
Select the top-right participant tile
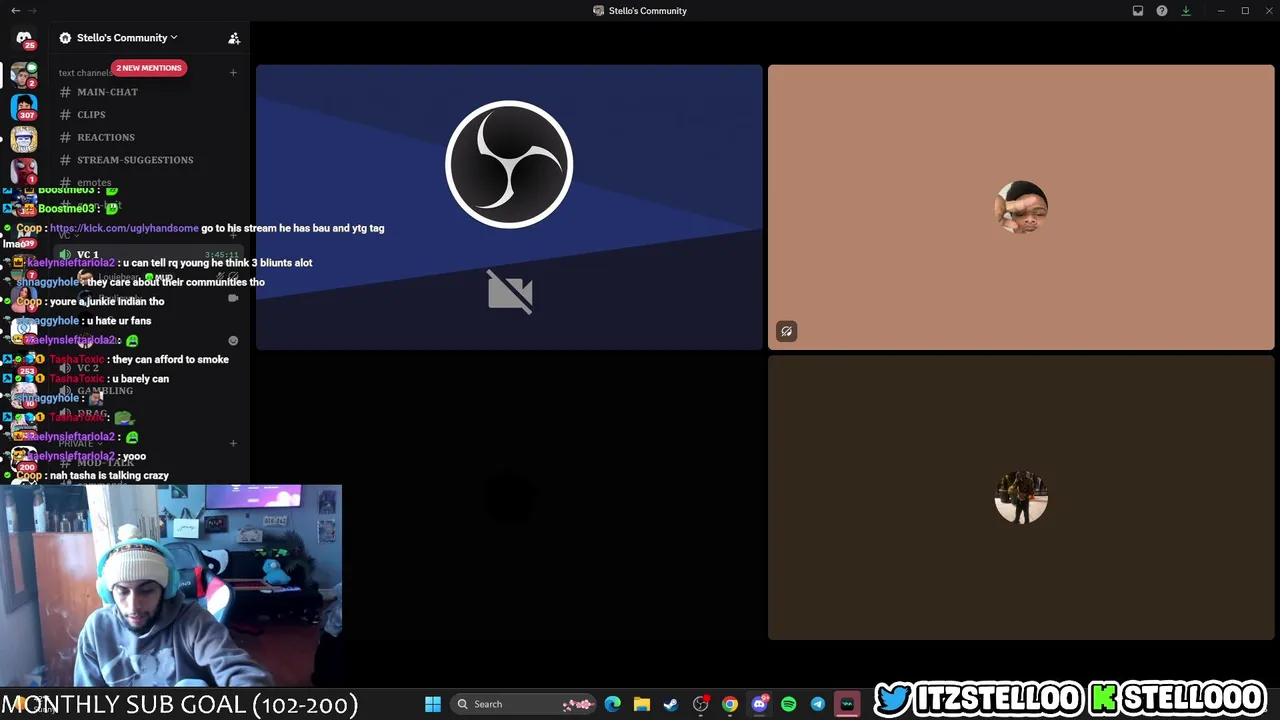click(1021, 207)
